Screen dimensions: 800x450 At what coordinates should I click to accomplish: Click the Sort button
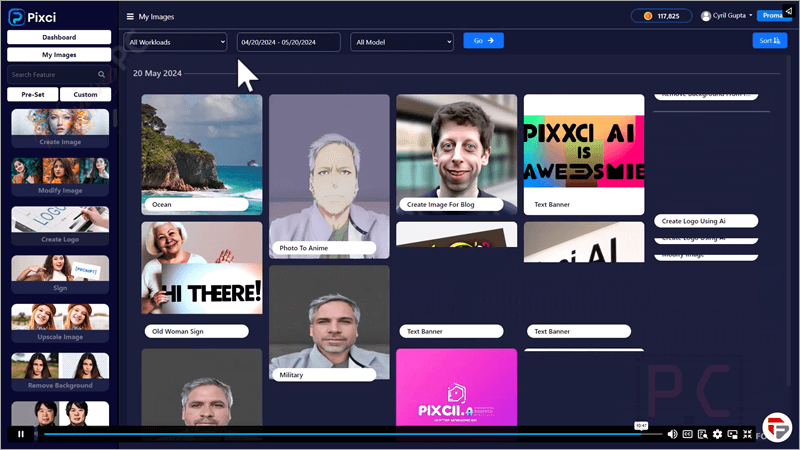769,40
